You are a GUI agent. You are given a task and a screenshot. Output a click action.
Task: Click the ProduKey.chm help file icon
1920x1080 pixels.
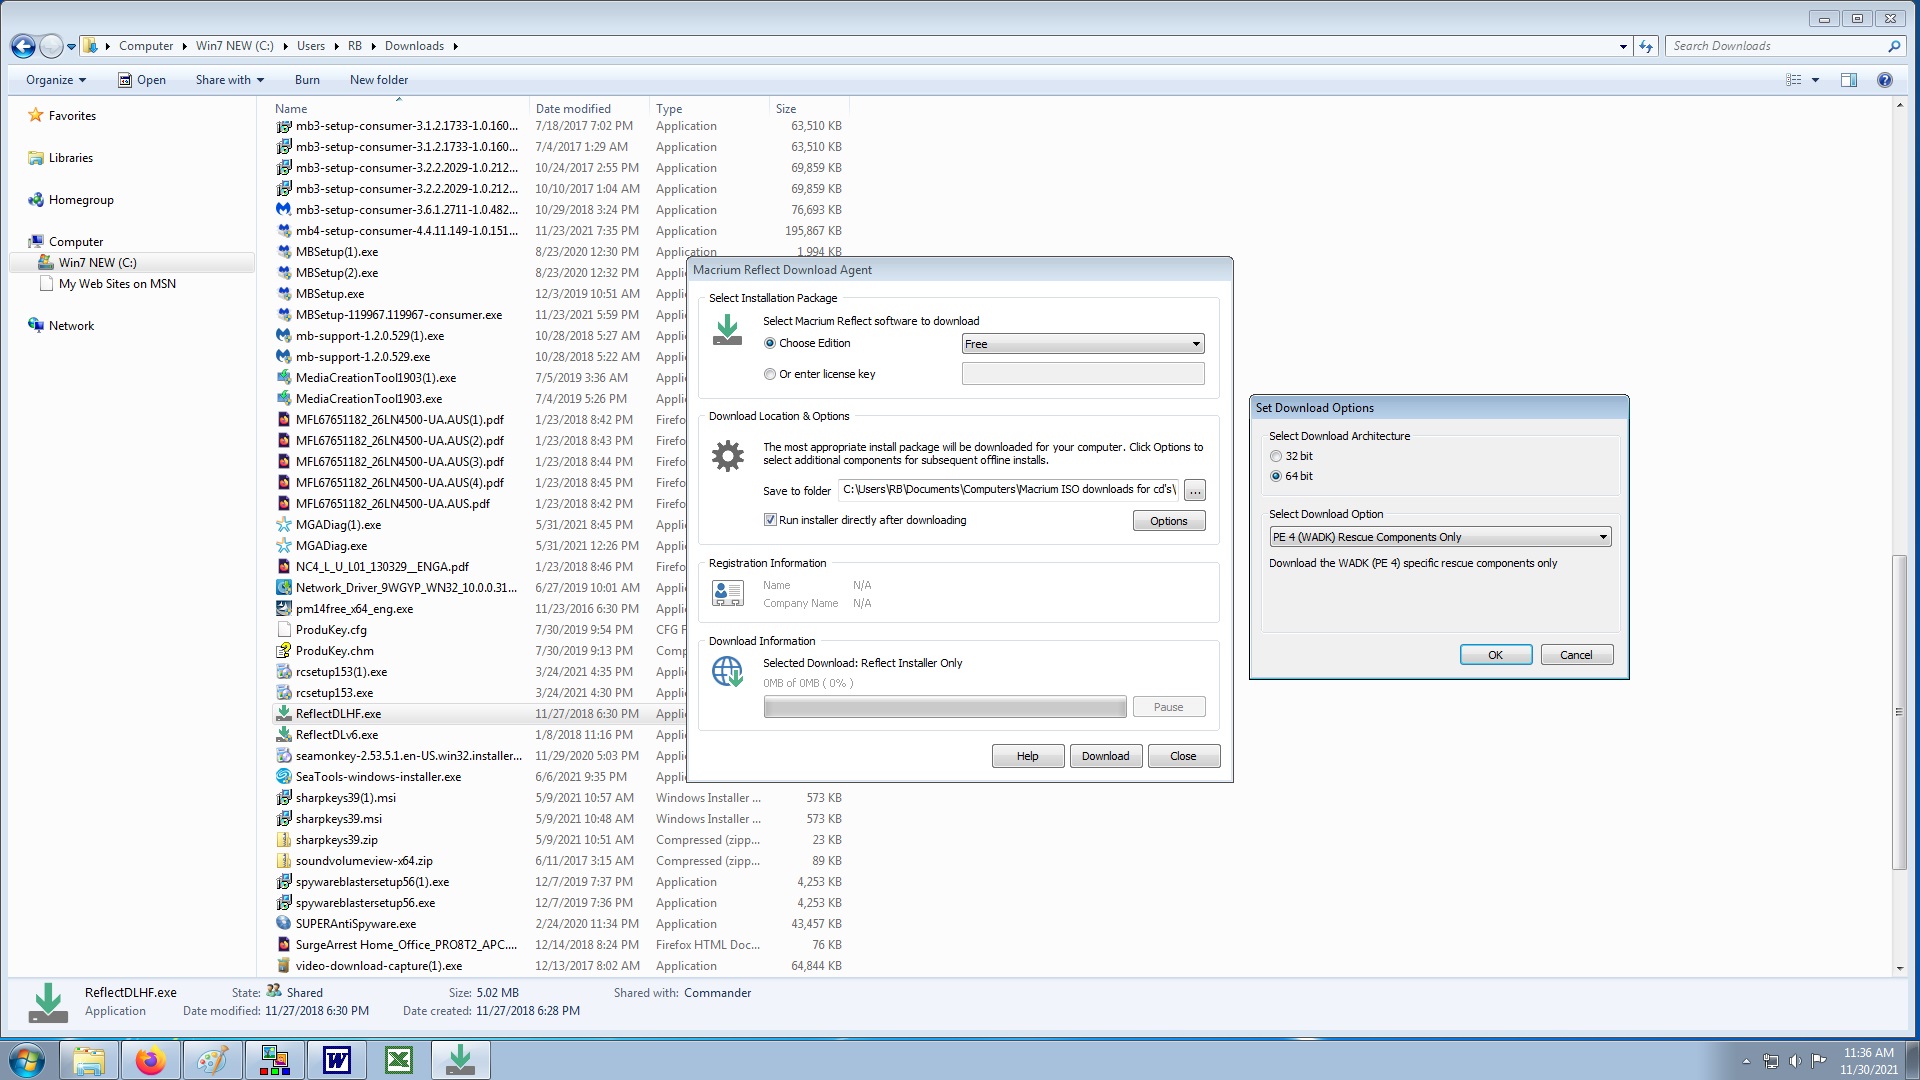point(284,651)
